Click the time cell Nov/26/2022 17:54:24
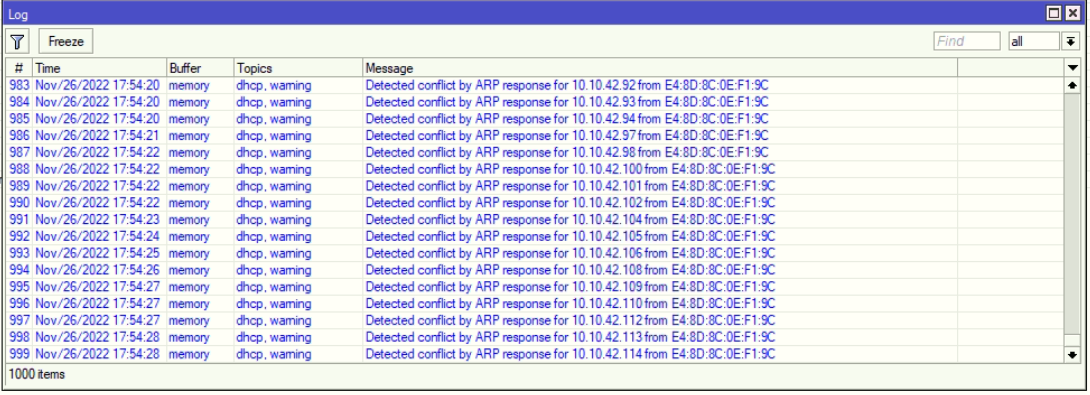The width and height of the screenshot is (1090, 395). pyautogui.click(x=97, y=236)
